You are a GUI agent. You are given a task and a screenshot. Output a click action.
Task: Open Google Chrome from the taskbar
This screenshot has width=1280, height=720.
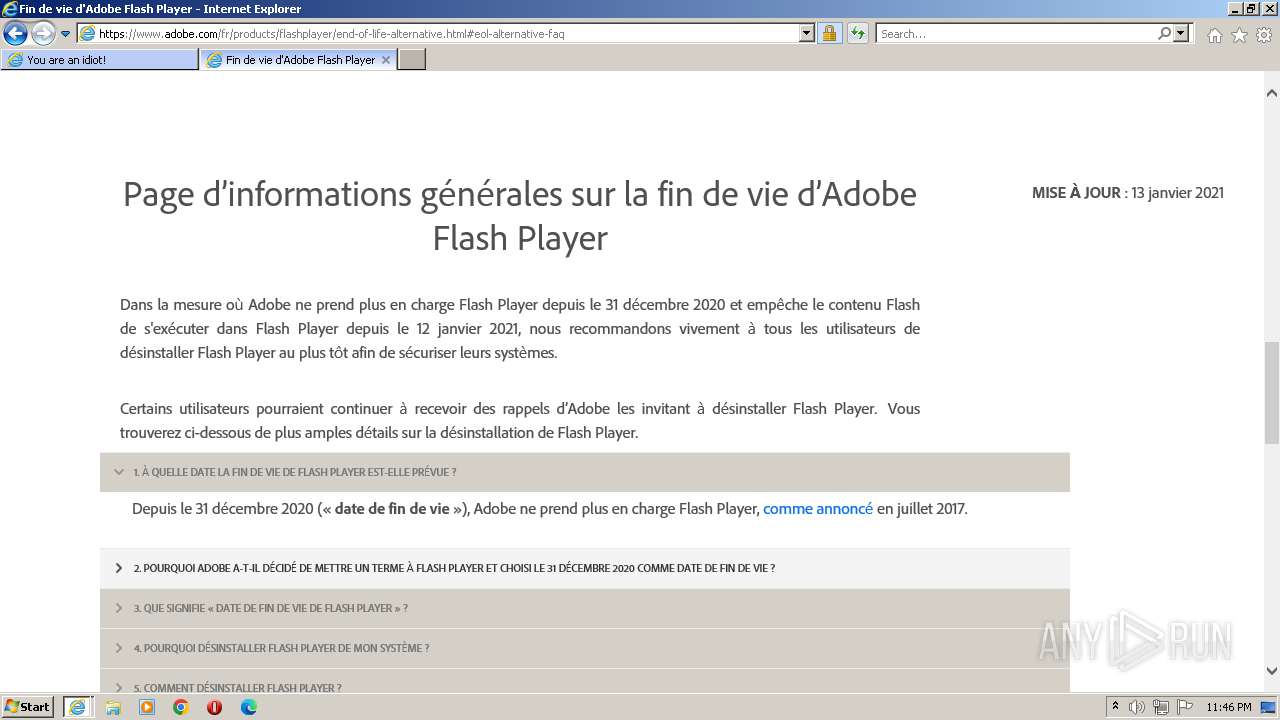(x=181, y=707)
